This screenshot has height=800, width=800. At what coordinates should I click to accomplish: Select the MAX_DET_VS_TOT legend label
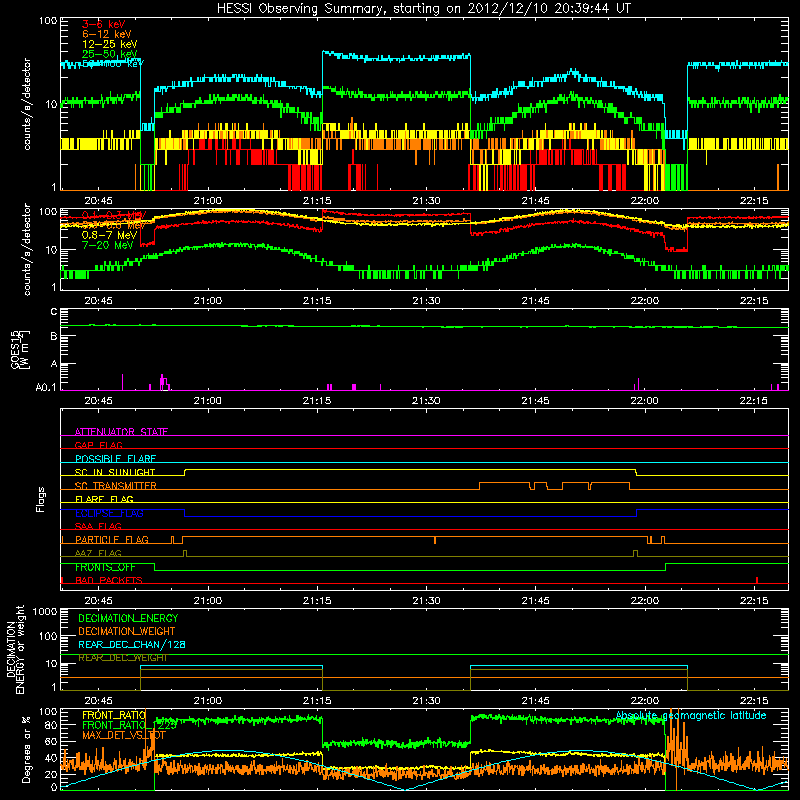(124, 735)
